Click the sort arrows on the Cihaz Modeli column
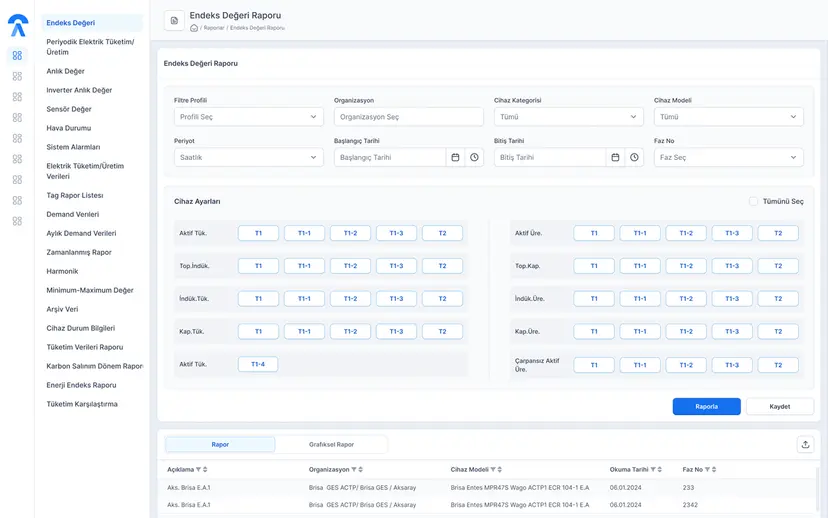This screenshot has width=828, height=518. [x=500, y=469]
